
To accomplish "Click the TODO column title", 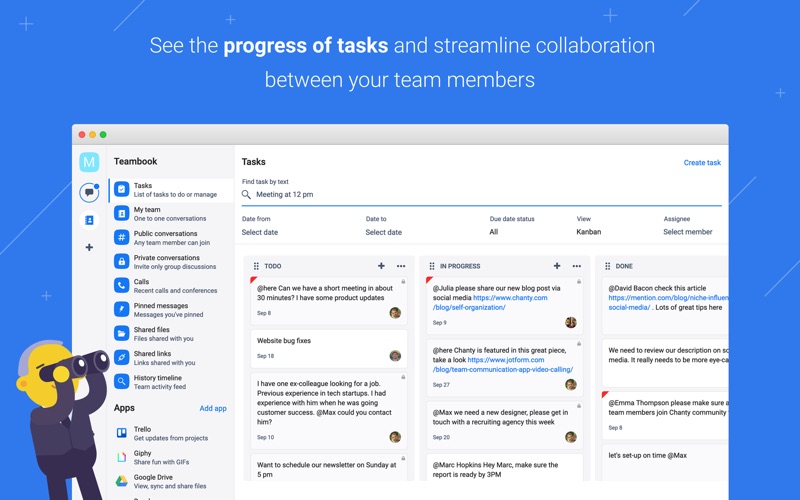I will tap(273, 266).
